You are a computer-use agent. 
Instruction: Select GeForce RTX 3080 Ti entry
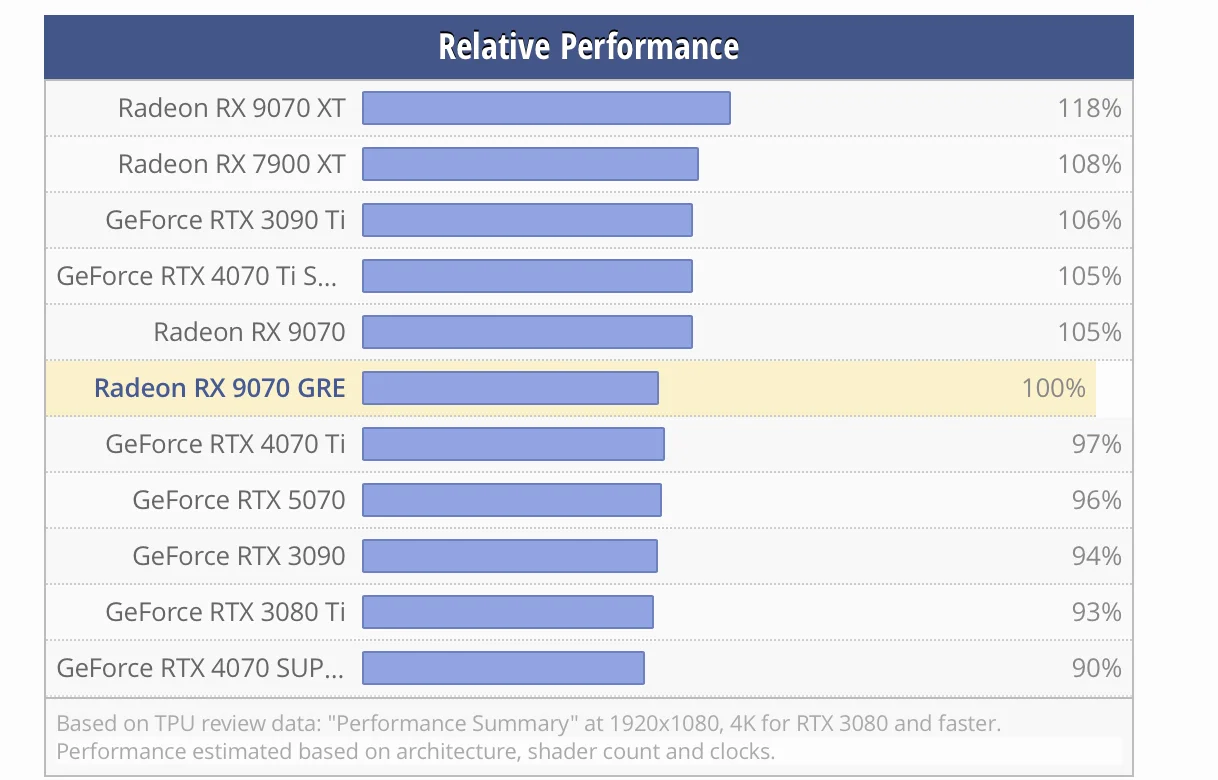point(225,612)
